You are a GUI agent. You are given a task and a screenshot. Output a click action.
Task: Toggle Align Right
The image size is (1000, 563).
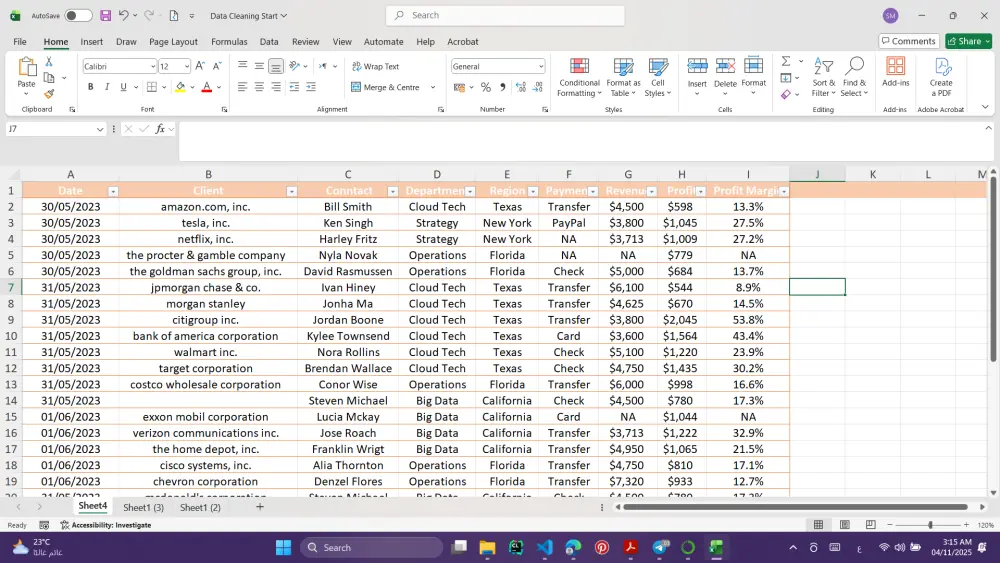[276, 87]
